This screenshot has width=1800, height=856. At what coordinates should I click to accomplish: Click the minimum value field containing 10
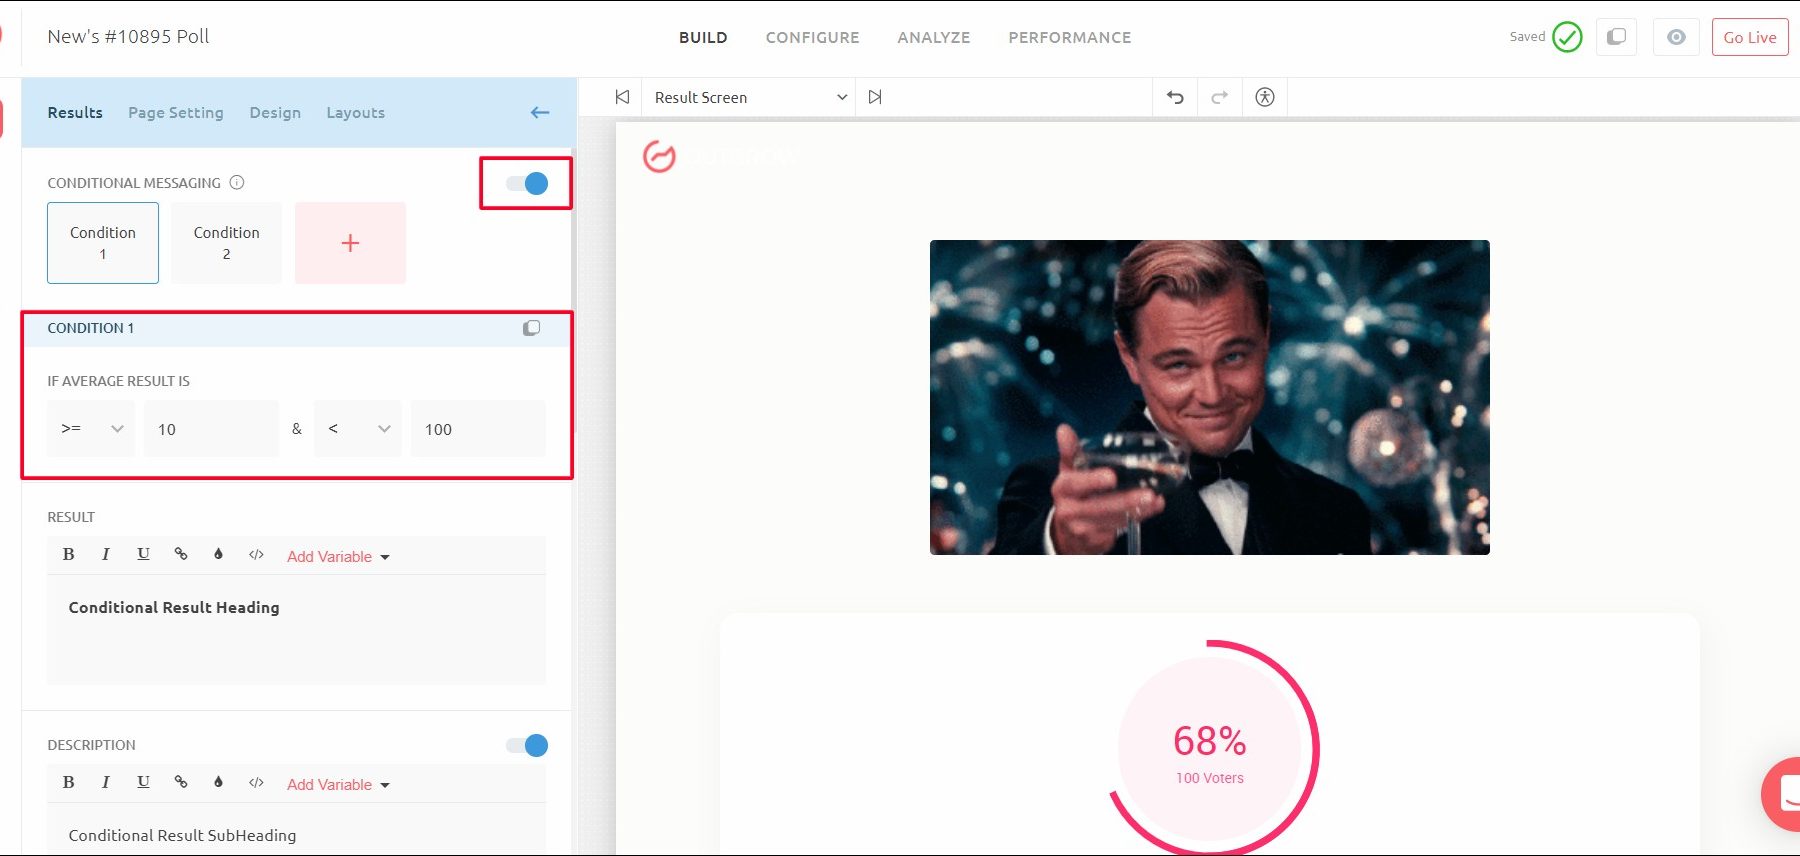(211, 429)
